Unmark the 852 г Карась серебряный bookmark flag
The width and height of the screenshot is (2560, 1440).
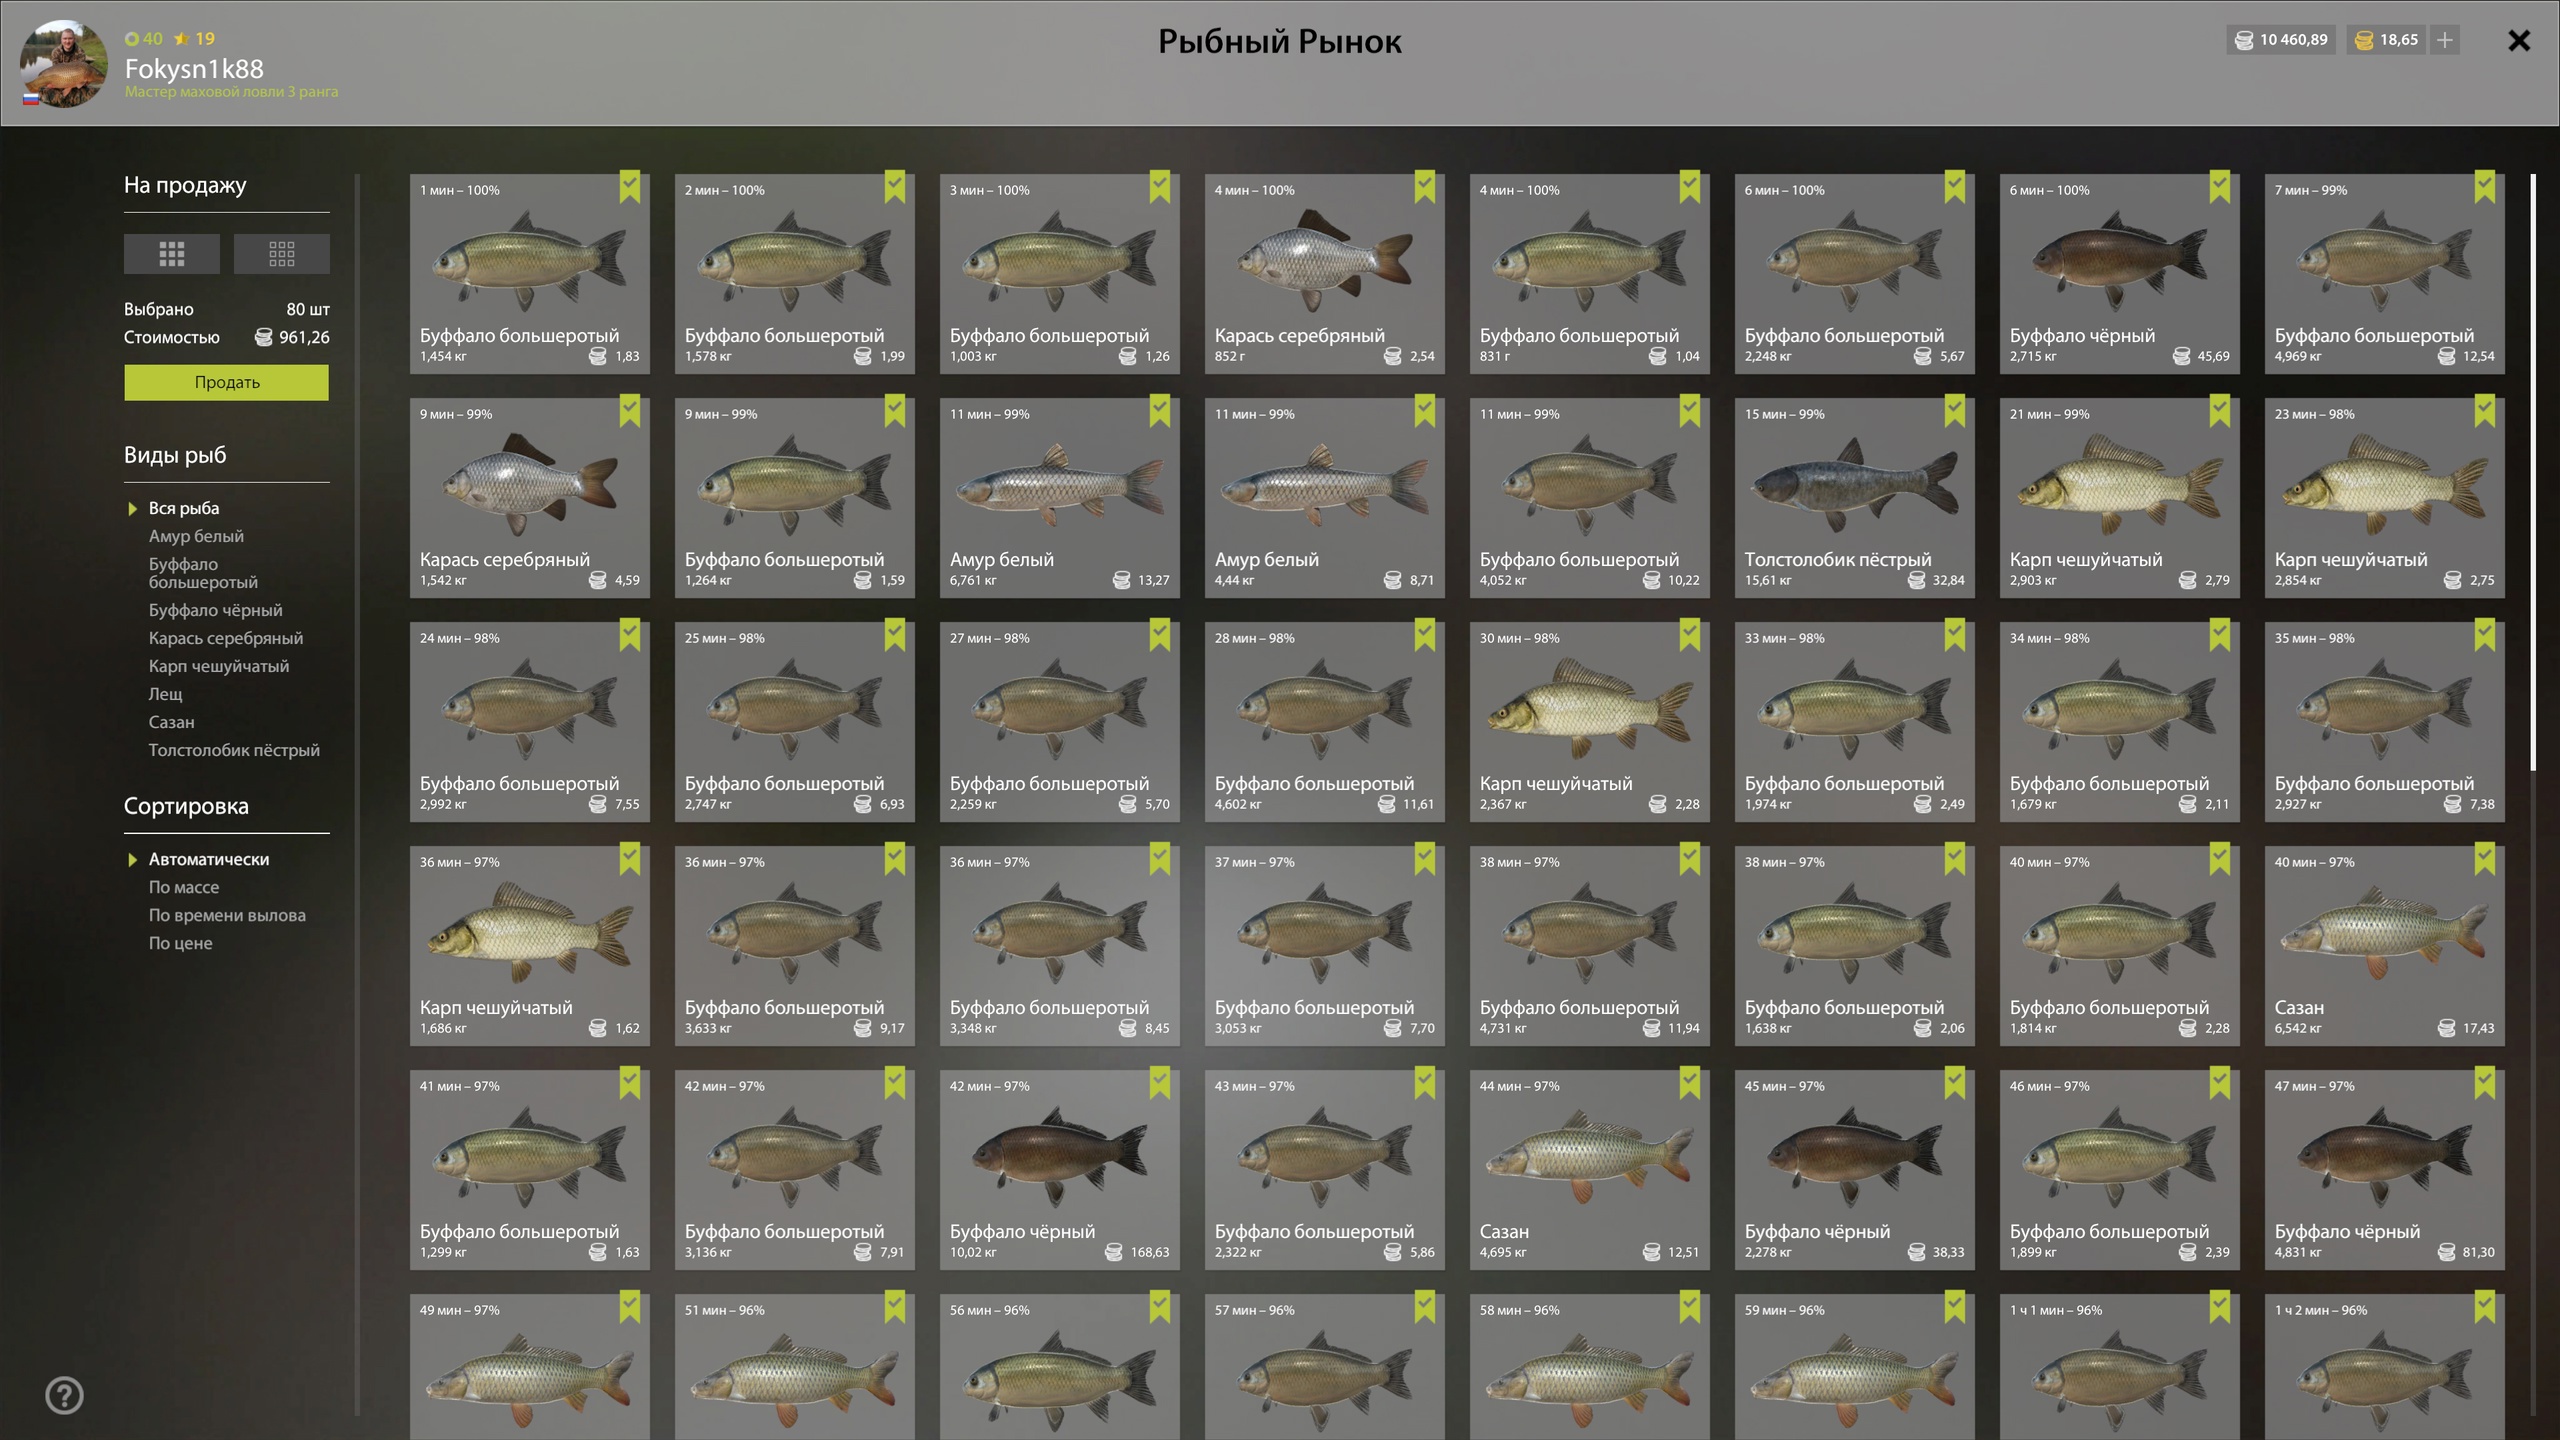tap(1425, 186)
